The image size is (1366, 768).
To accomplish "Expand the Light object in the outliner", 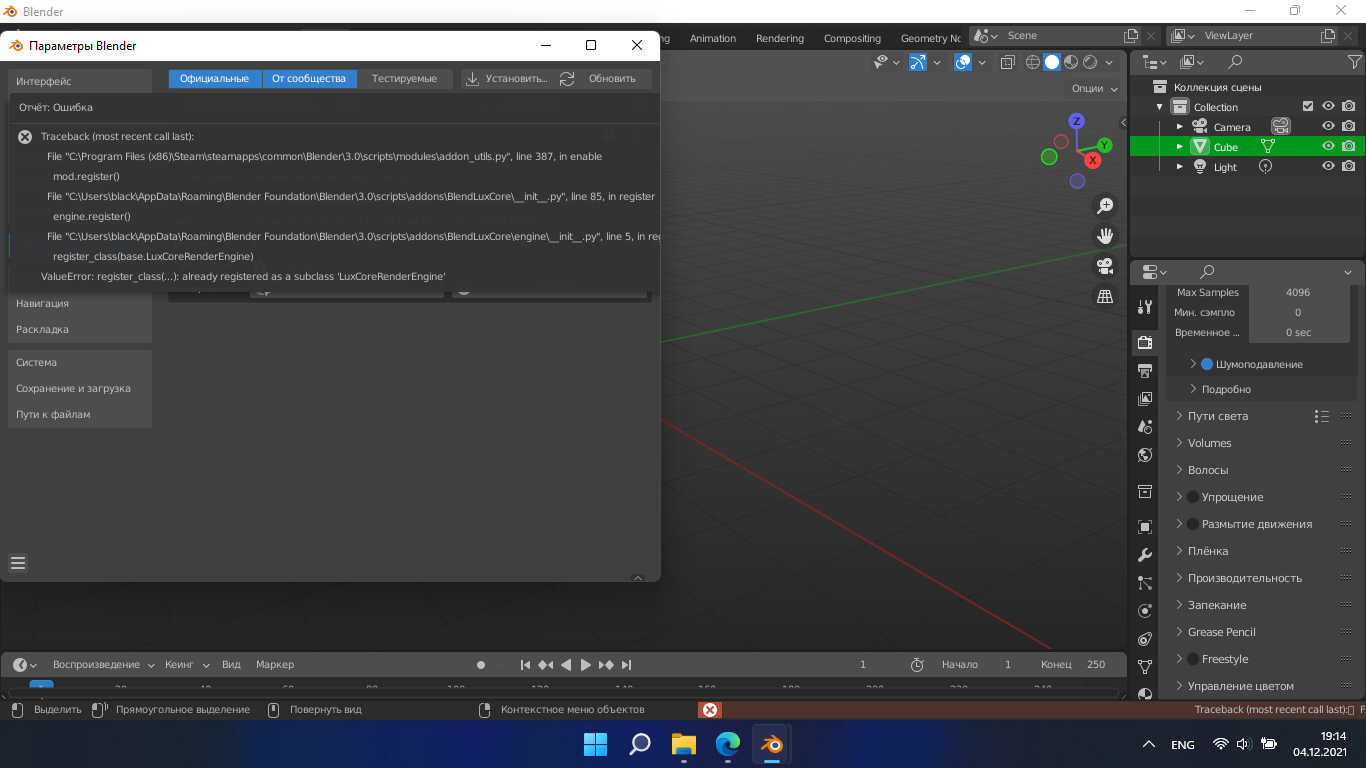I will pos(1180,166).
